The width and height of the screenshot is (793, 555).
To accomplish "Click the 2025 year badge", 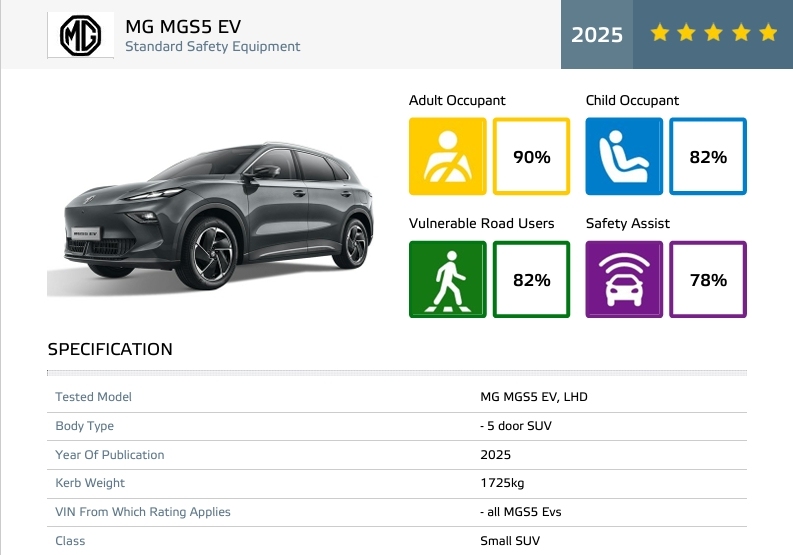I will click(597, 34).
